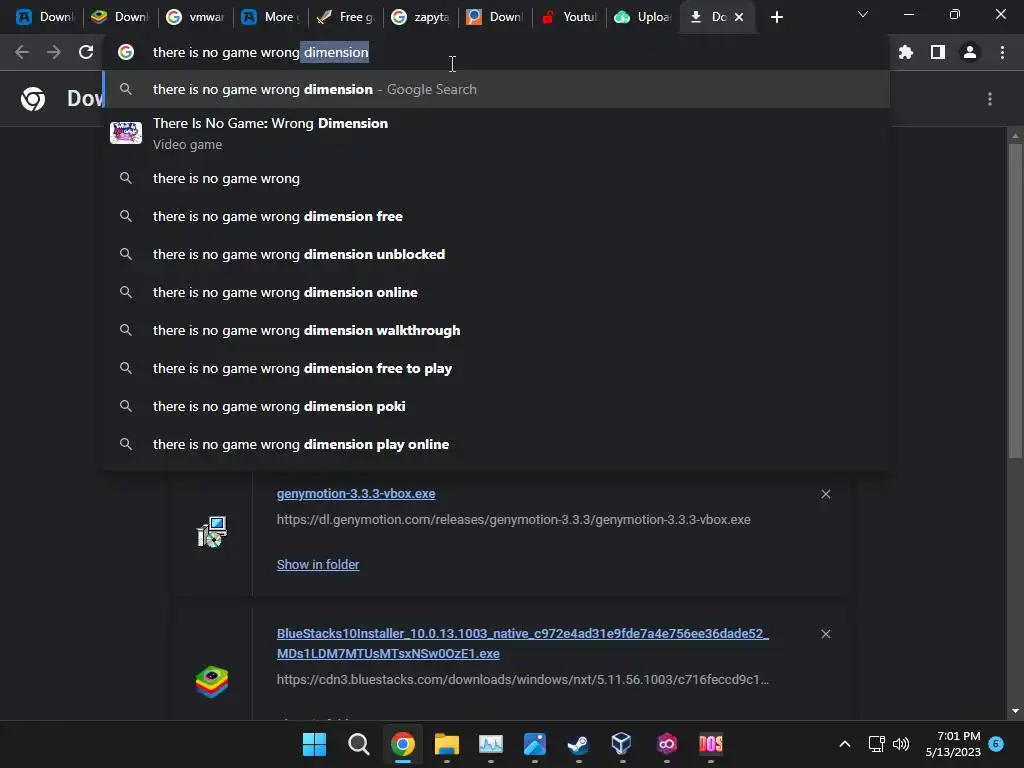Close the active Downloads tab

[x=739, y=17]
